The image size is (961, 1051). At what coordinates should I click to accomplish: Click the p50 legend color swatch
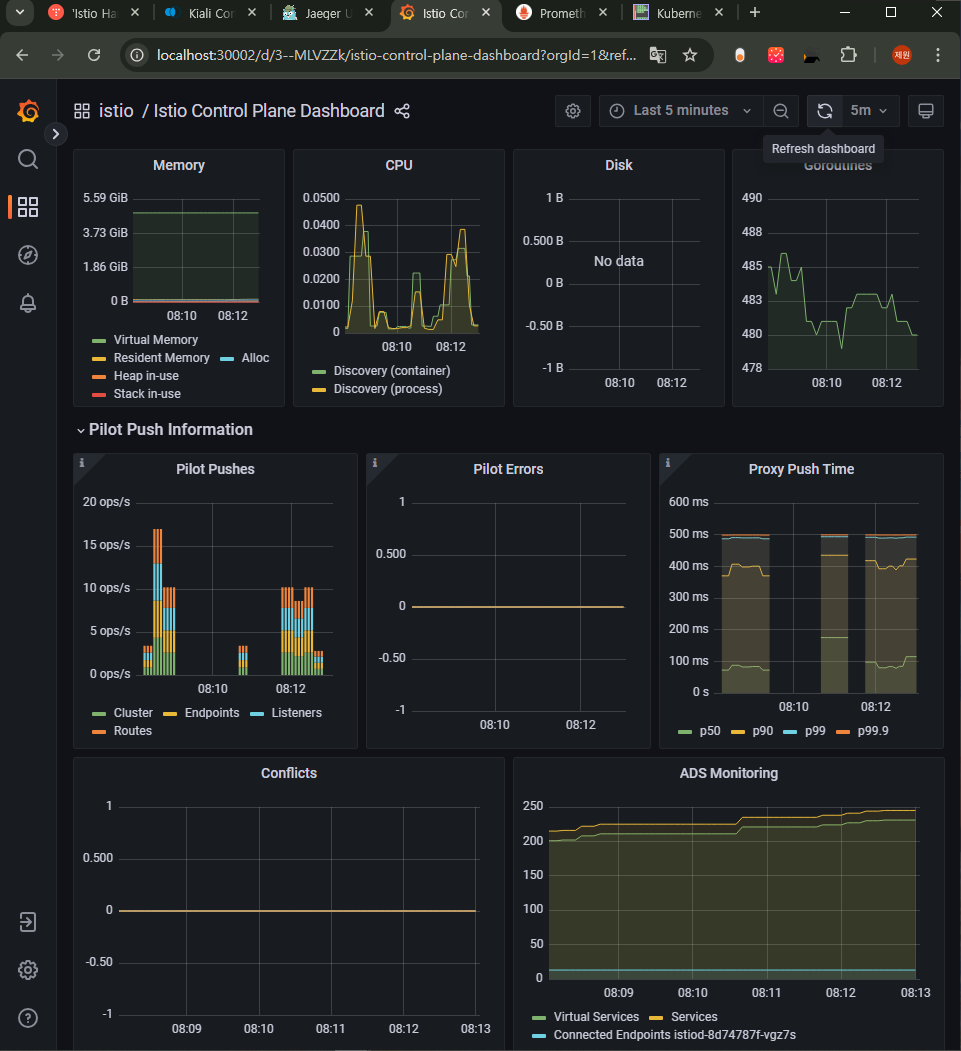pyautogui.click(x=685, y=732)
